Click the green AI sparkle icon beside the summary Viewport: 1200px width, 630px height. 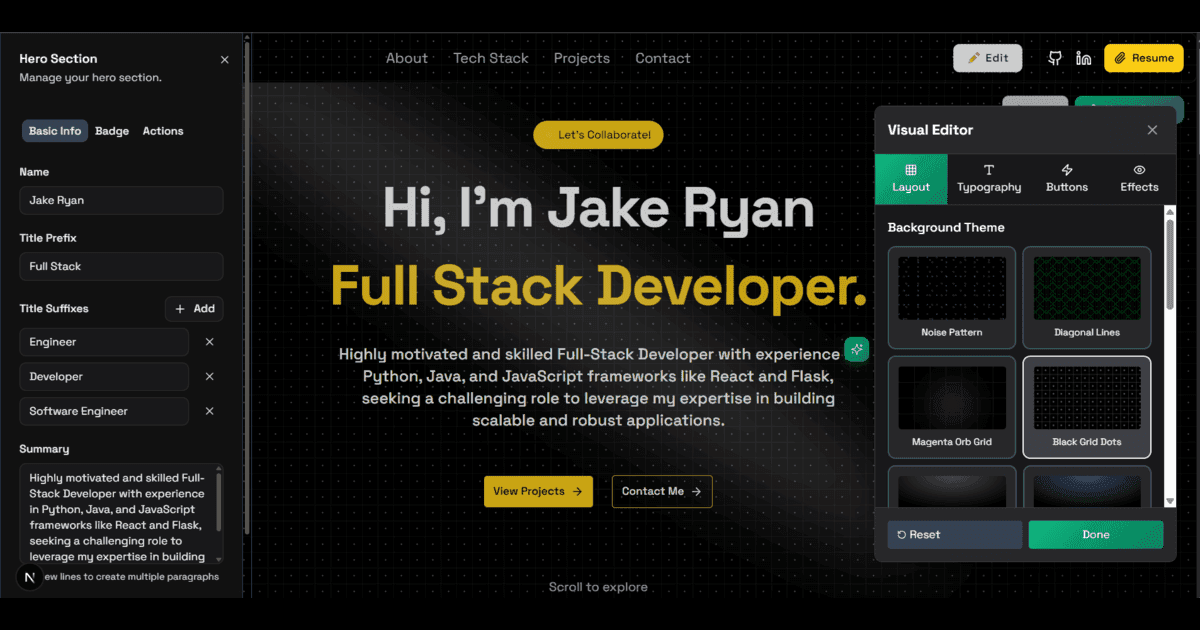(x=856, y=351)
